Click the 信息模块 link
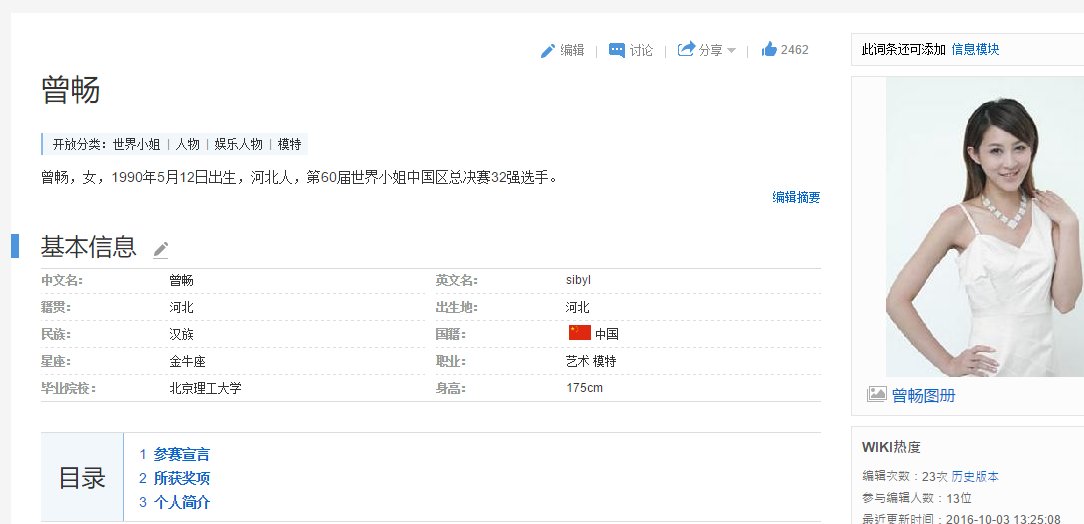The height and width of the screenshot is (524, 1084). 975,49
